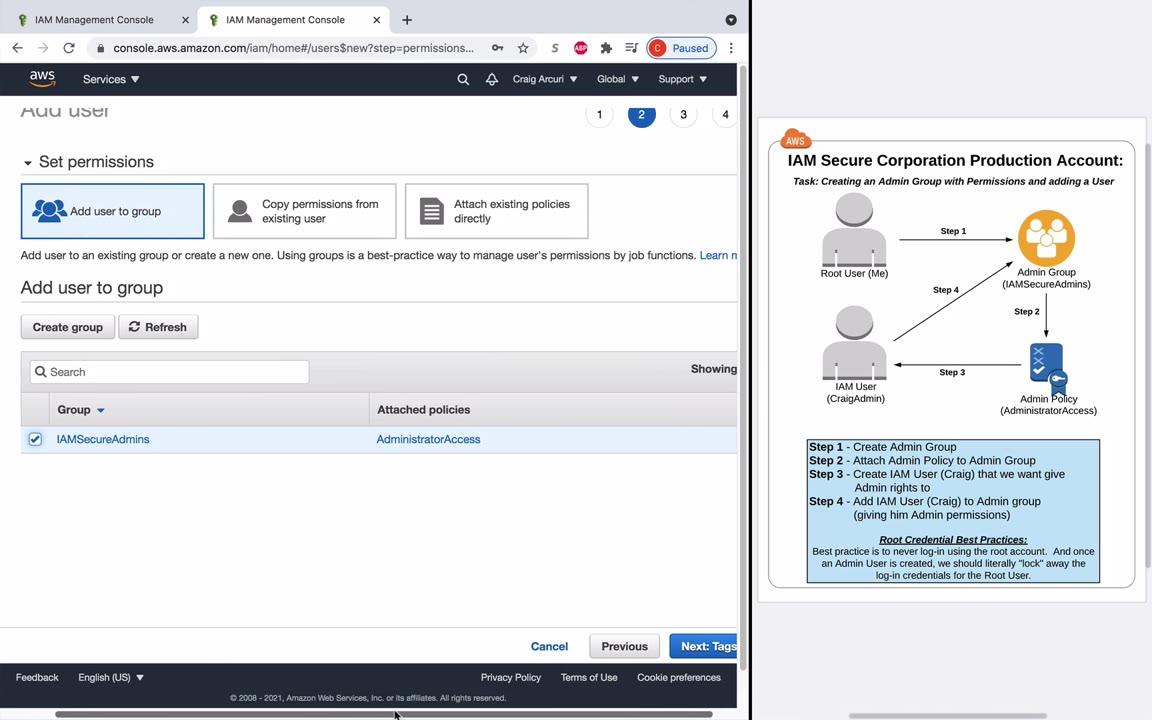Click the Cancel link
Viewport: 1152px width, 720px height.
pos(549,647)
